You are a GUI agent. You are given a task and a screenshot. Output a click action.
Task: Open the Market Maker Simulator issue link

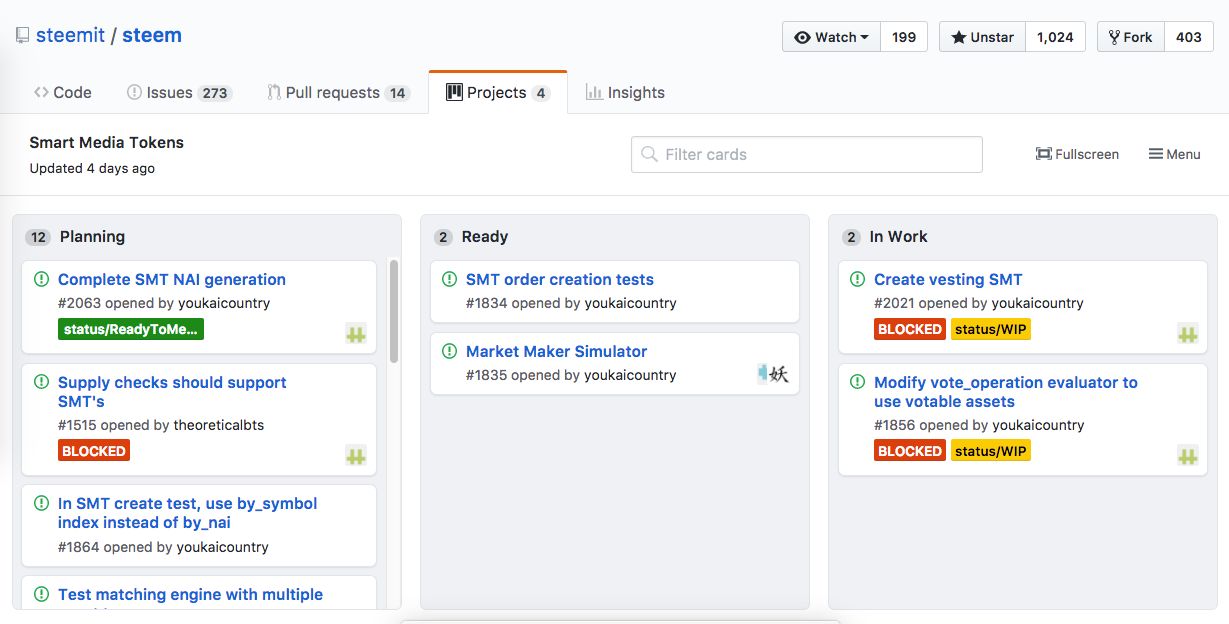pos(556,352)
